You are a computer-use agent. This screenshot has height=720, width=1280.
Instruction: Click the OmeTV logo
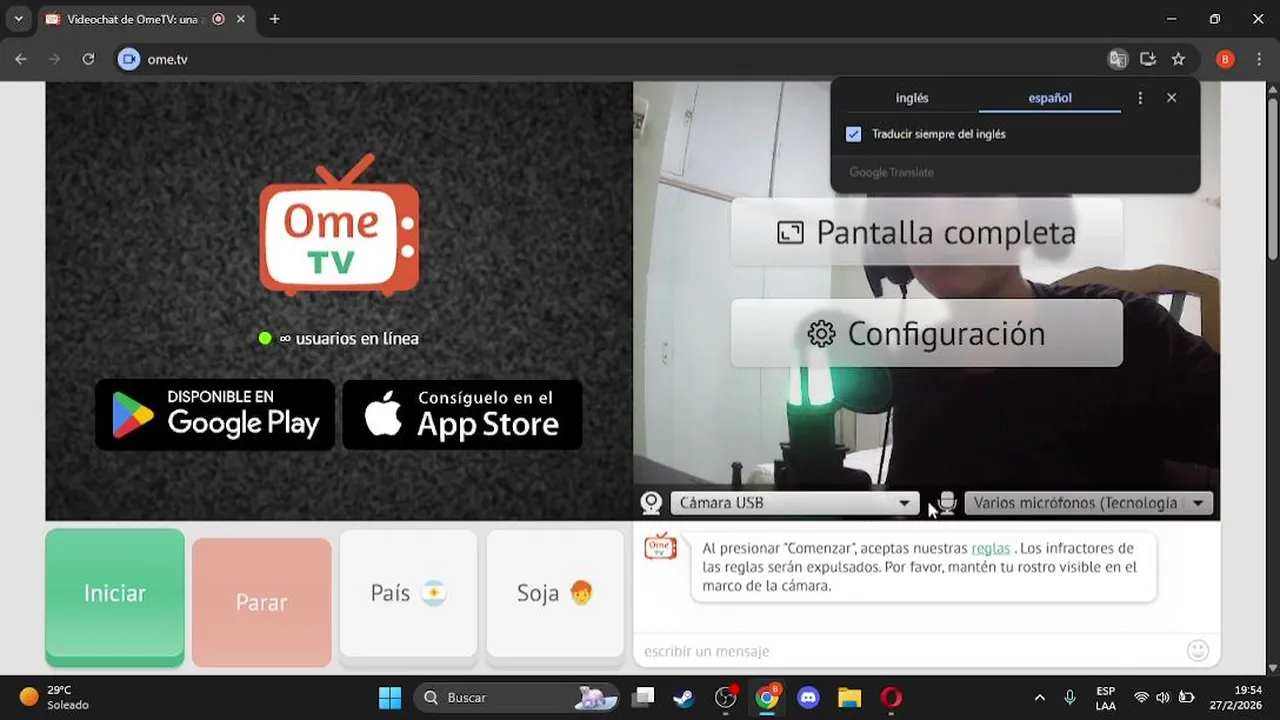tap(339, 225)
